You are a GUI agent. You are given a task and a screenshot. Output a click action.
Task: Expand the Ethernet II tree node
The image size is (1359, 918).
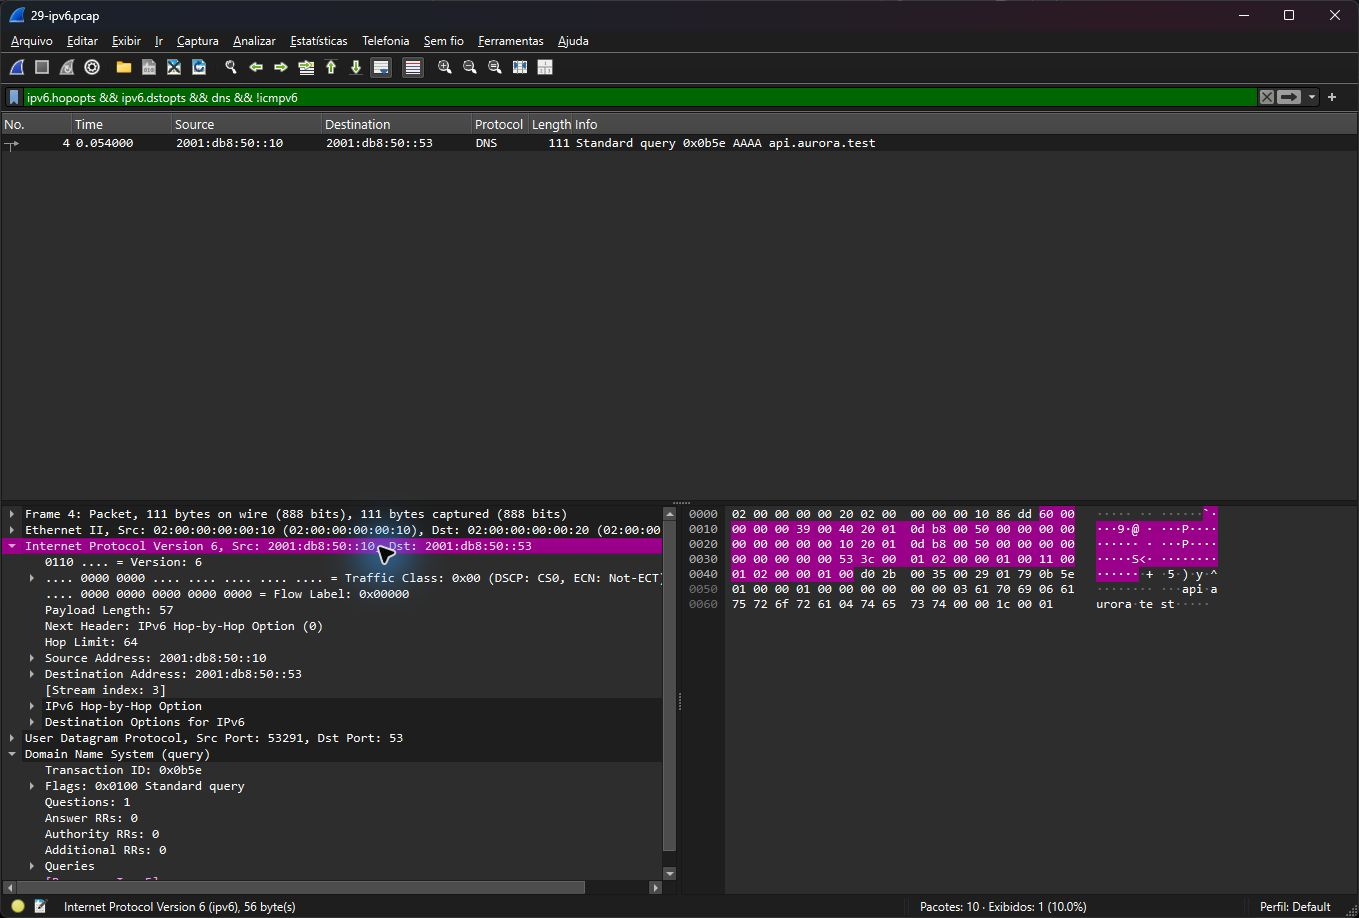pyautogui.click(x=12, y=530)
